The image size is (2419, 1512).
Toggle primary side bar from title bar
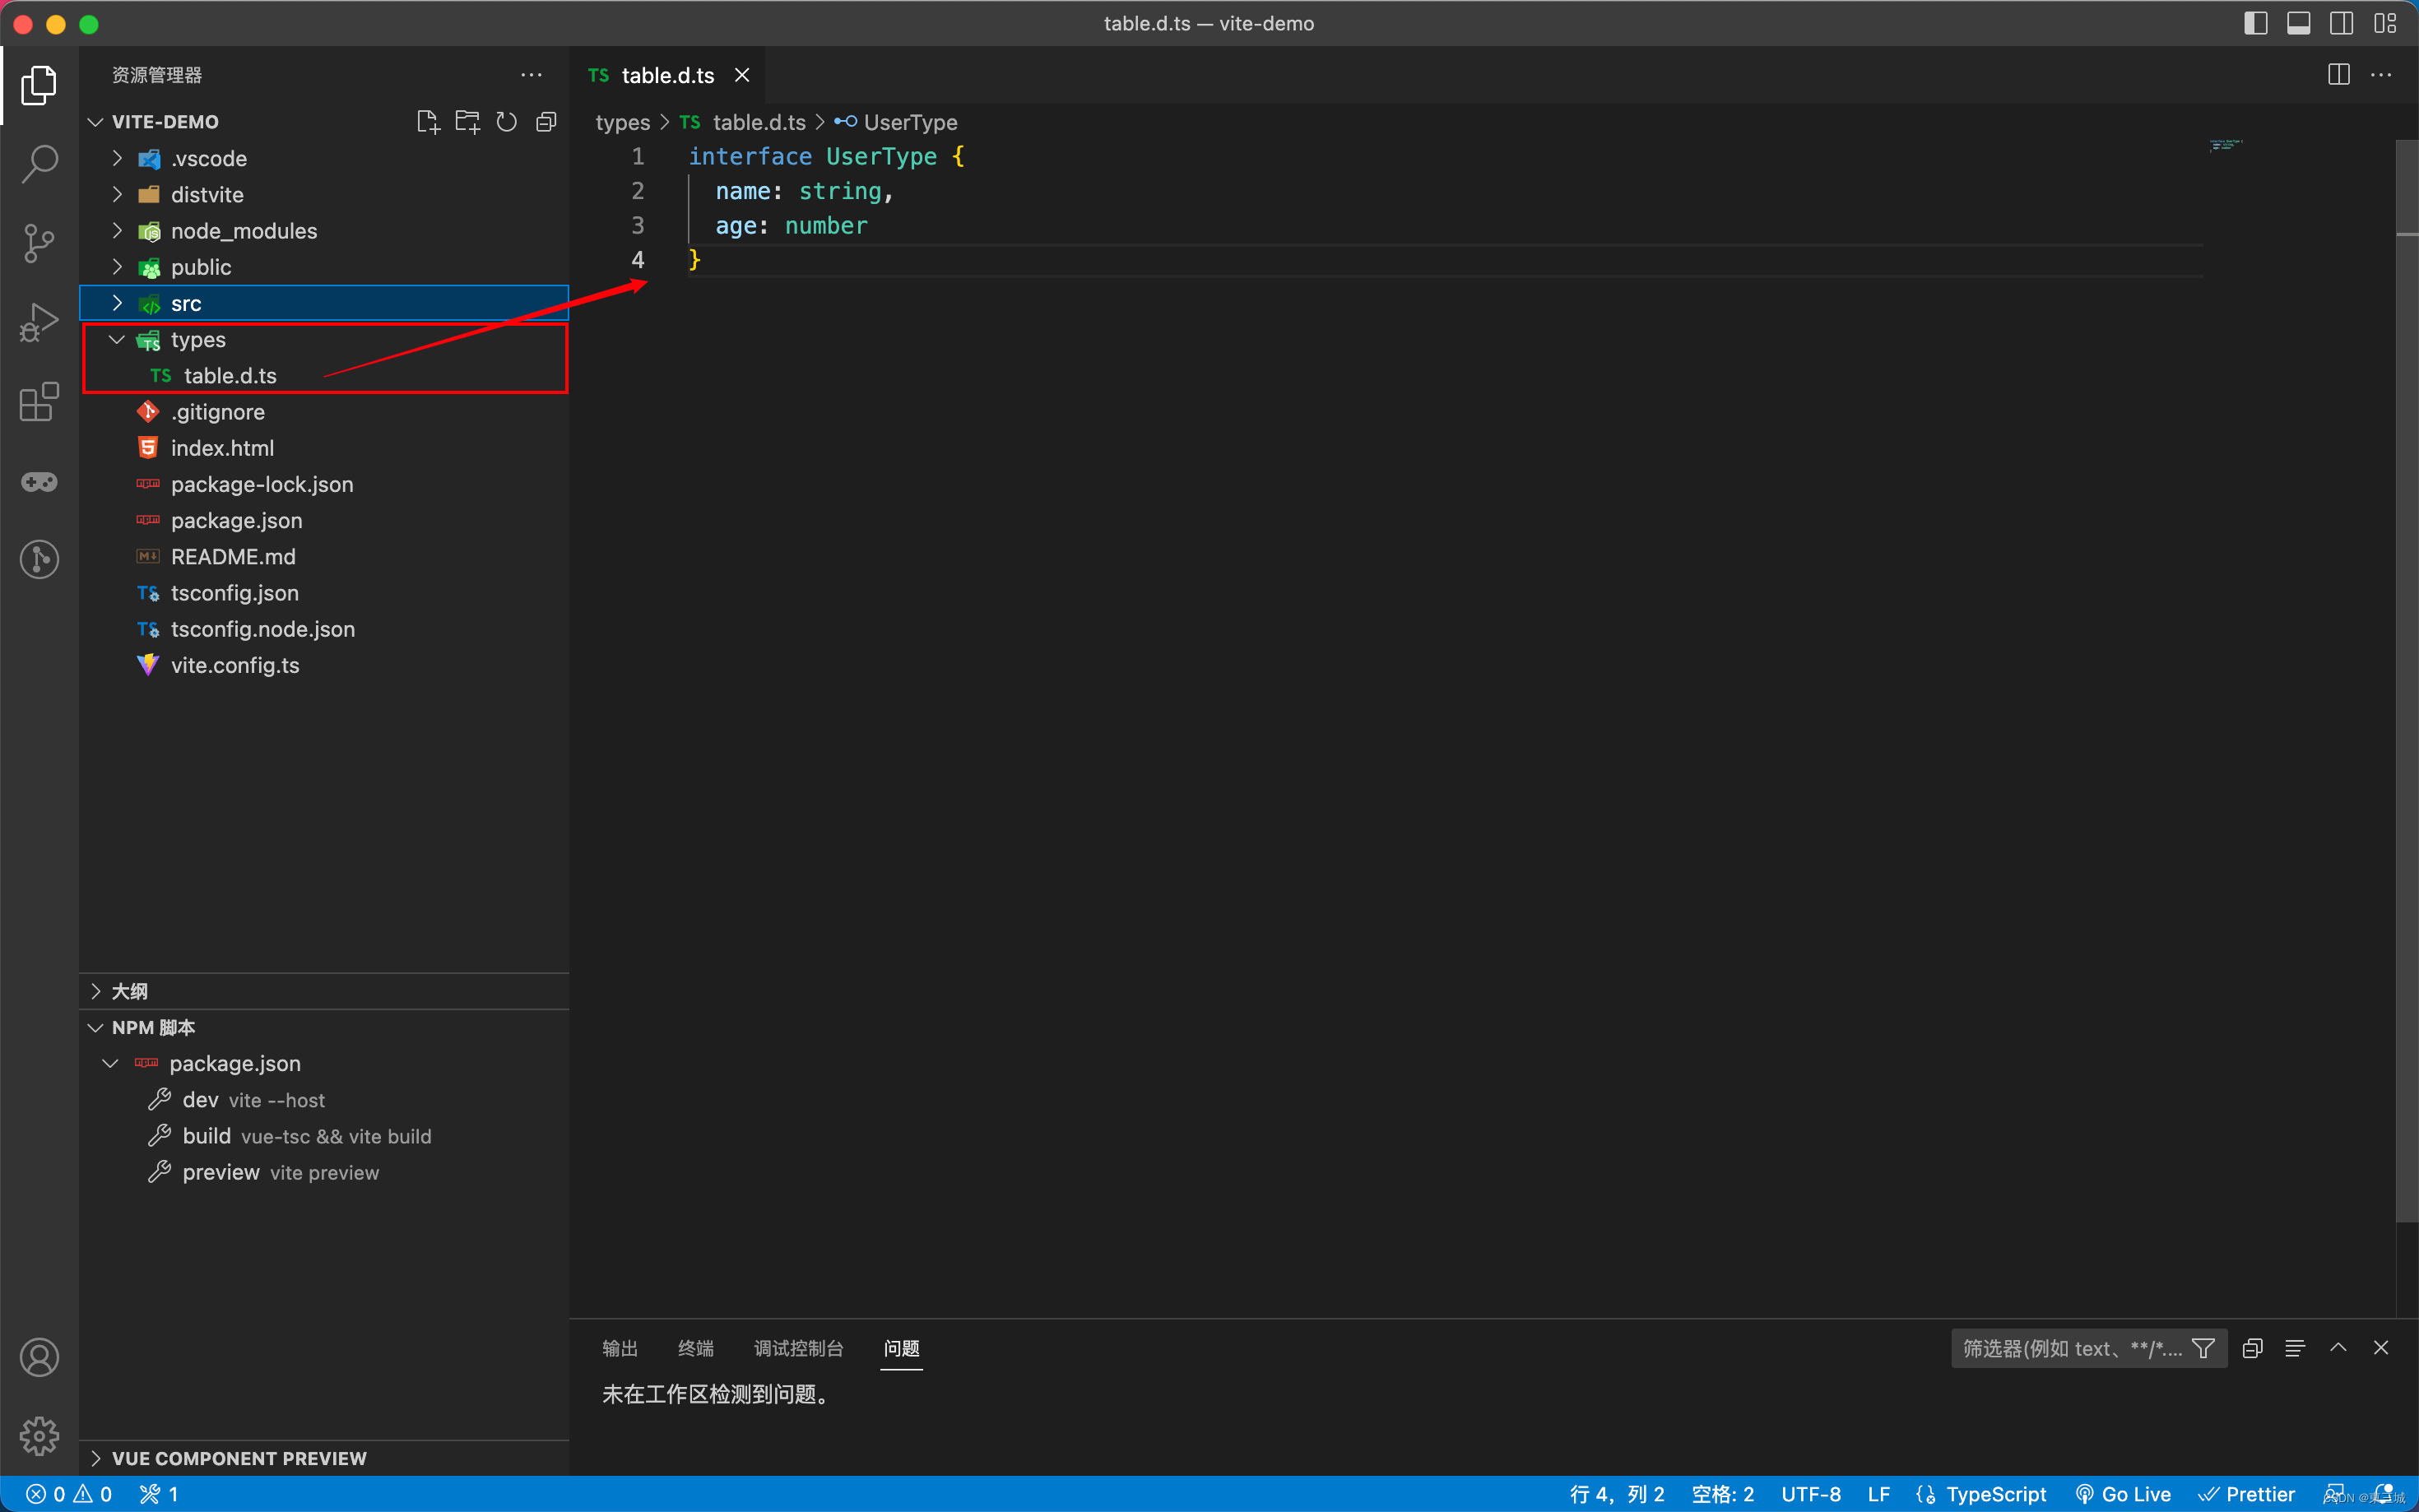point(2255,23)
